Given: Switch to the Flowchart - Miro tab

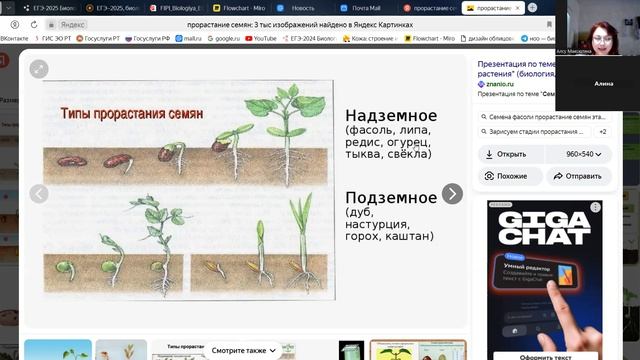Looking at the screenshot, I should 240,8.
